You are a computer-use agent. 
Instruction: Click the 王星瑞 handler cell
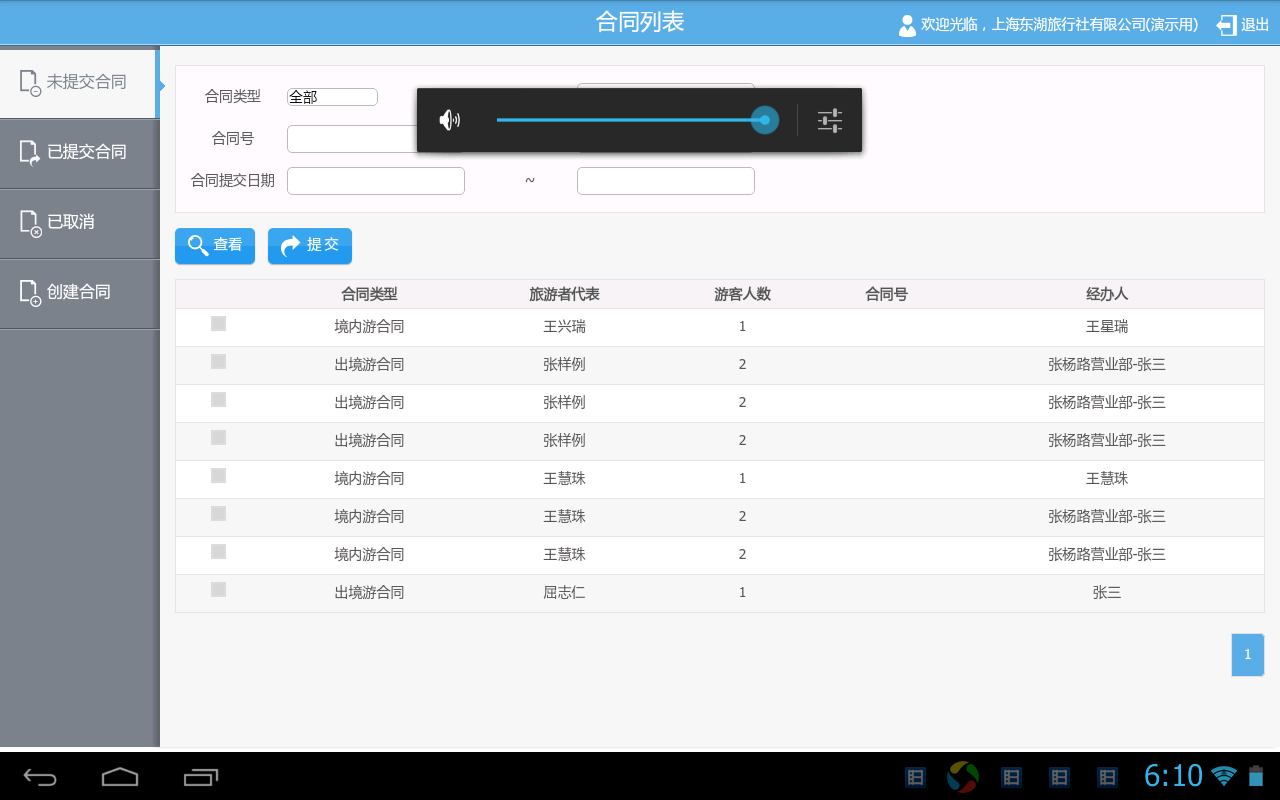[1107, 327]
